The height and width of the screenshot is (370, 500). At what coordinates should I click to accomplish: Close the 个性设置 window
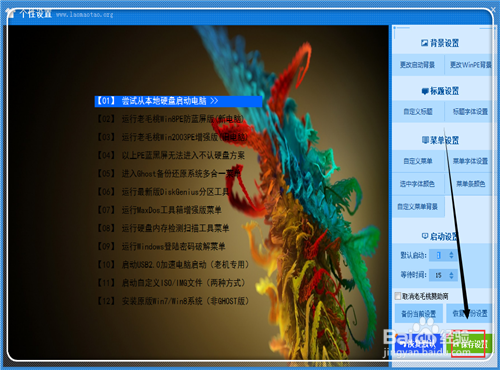[x=493, y=9]
